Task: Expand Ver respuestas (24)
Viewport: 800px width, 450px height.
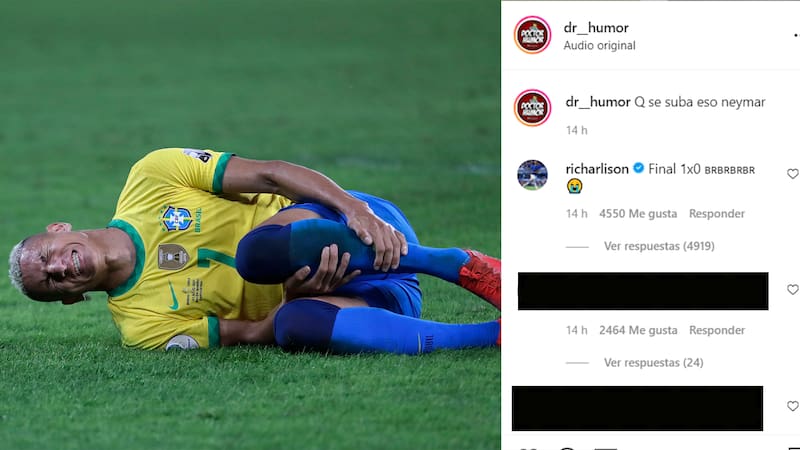Action: [653, 362]
